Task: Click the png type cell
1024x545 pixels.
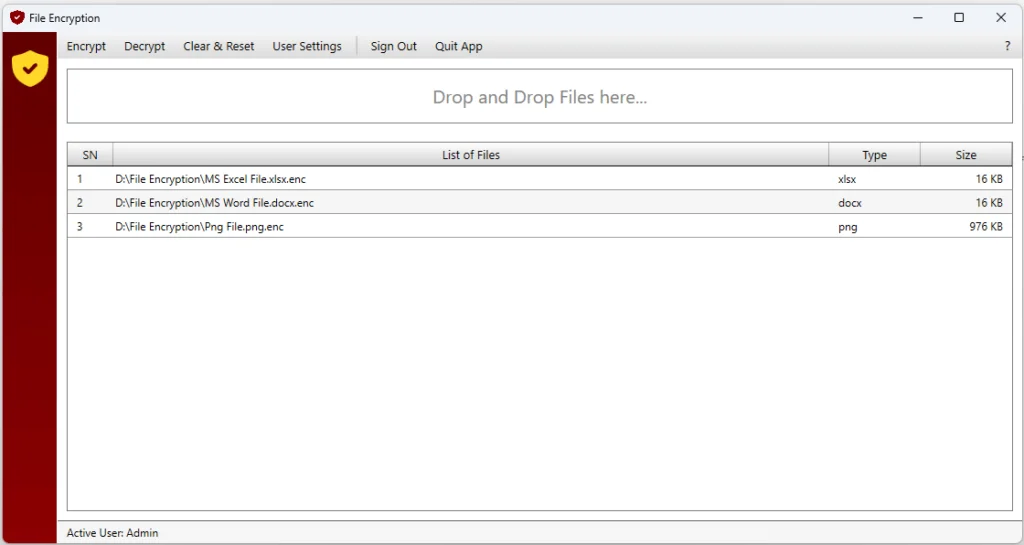Action: click(x=848, y=227)
